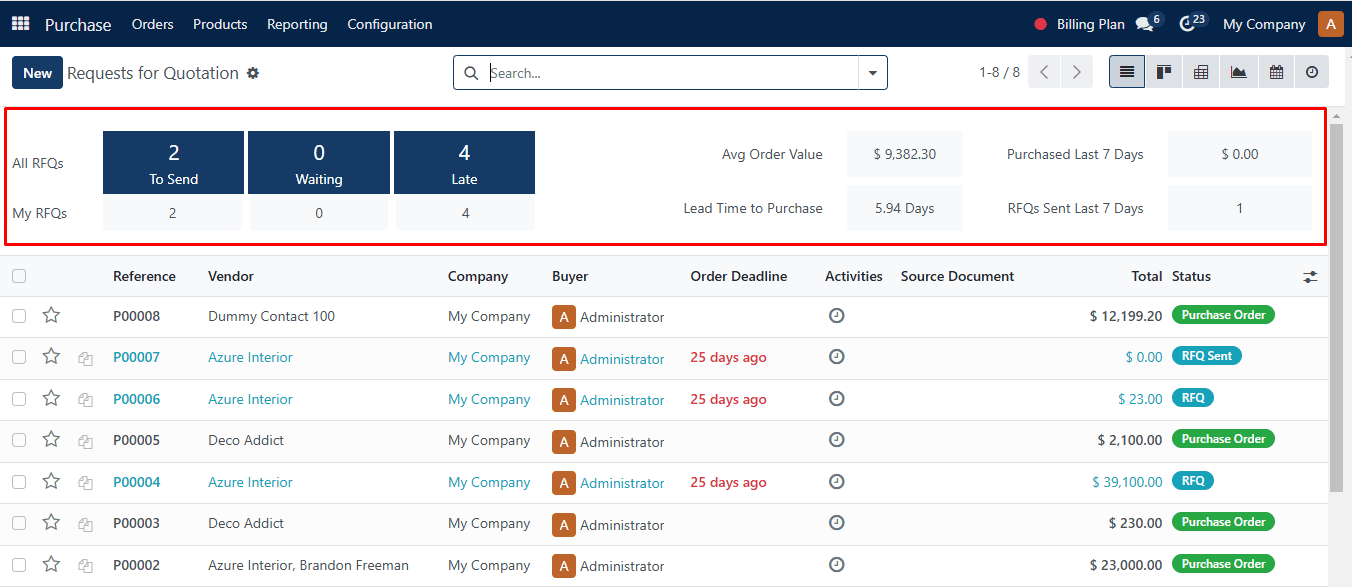Open the My Company switcher
Image resolution: width=1352 pixels, height=587 pixels.
[x=1264, y=24]
